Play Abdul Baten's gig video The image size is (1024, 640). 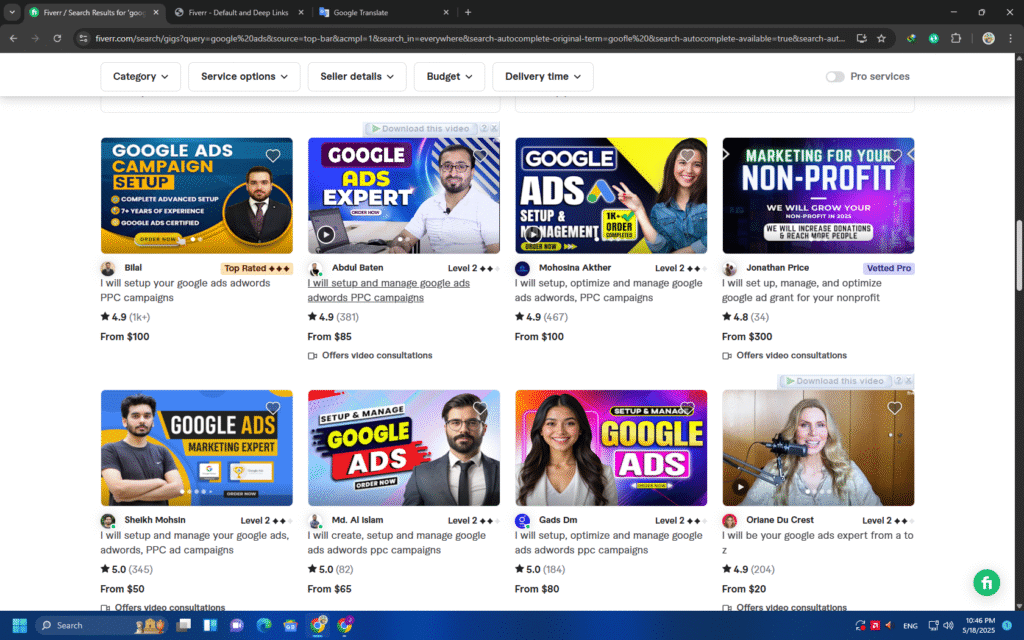326,234
